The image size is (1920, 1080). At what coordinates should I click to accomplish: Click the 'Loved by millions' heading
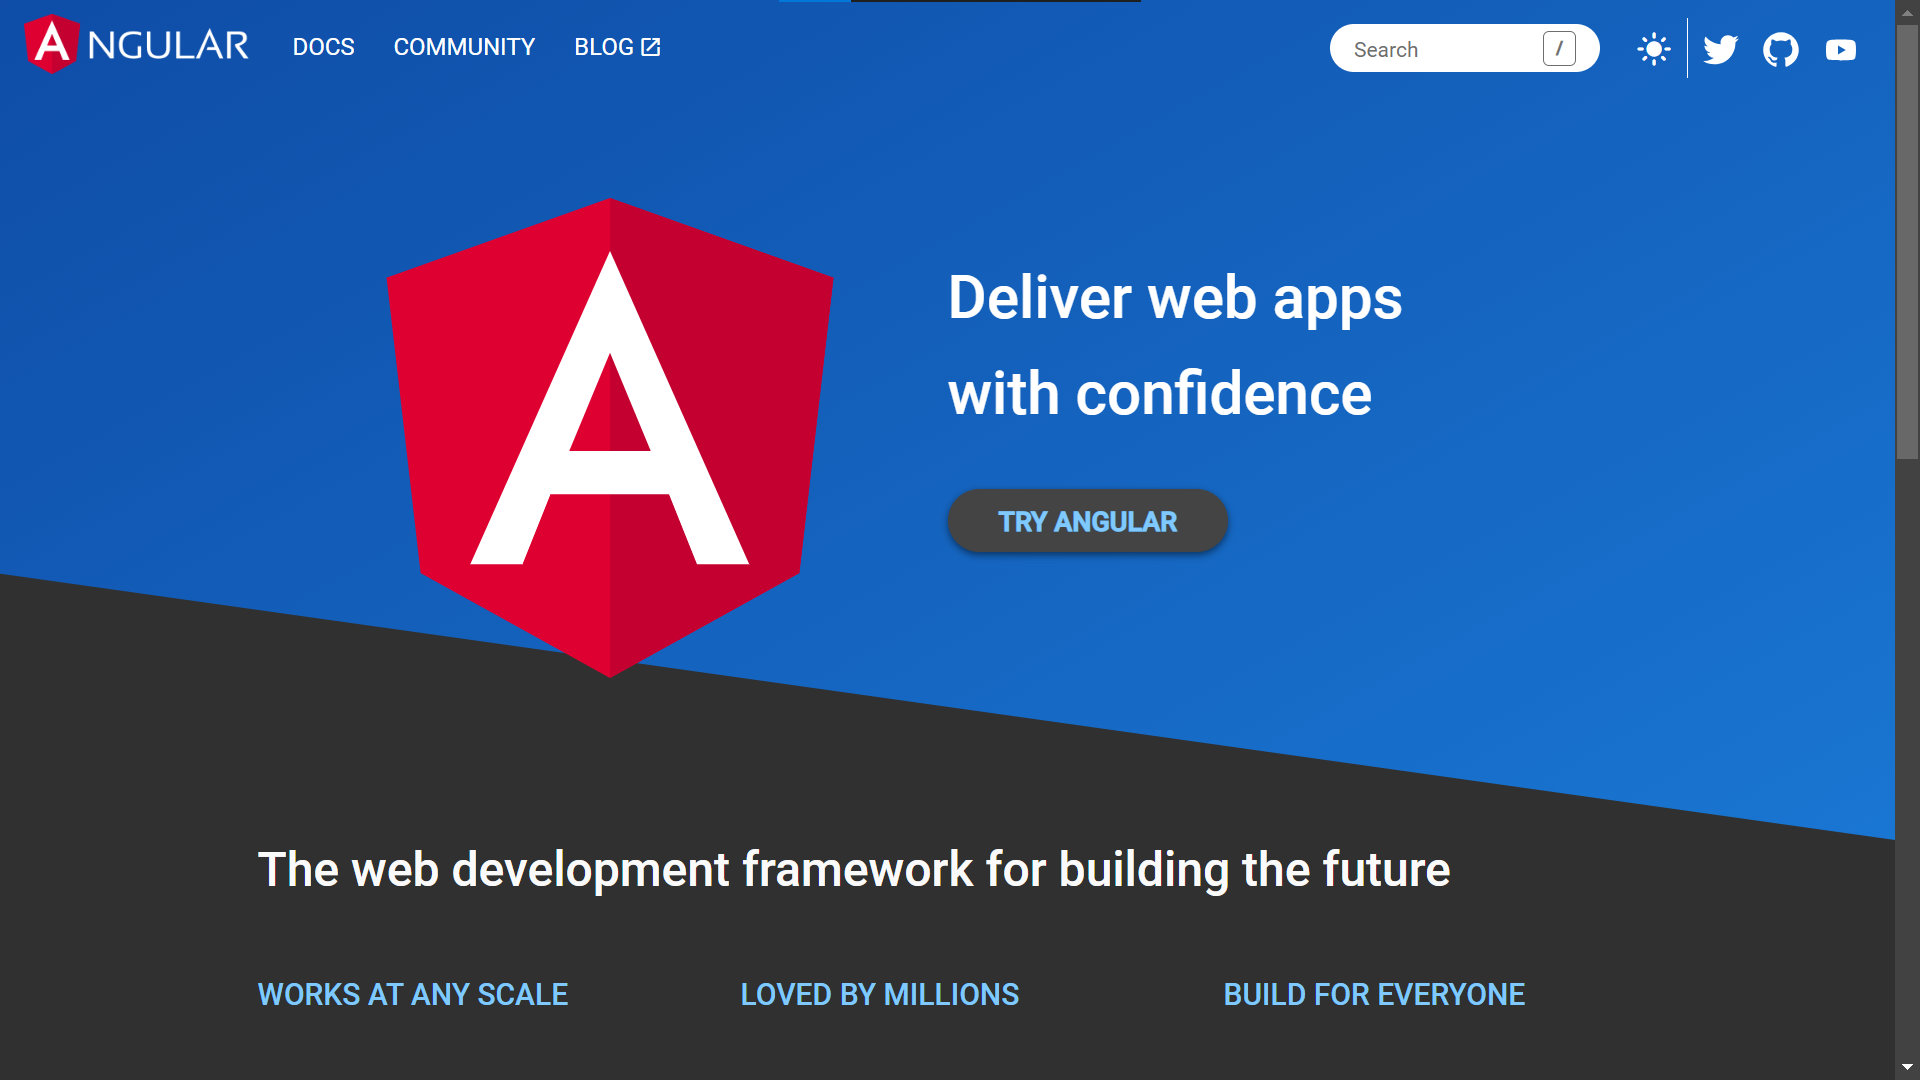tap(880, 994)
